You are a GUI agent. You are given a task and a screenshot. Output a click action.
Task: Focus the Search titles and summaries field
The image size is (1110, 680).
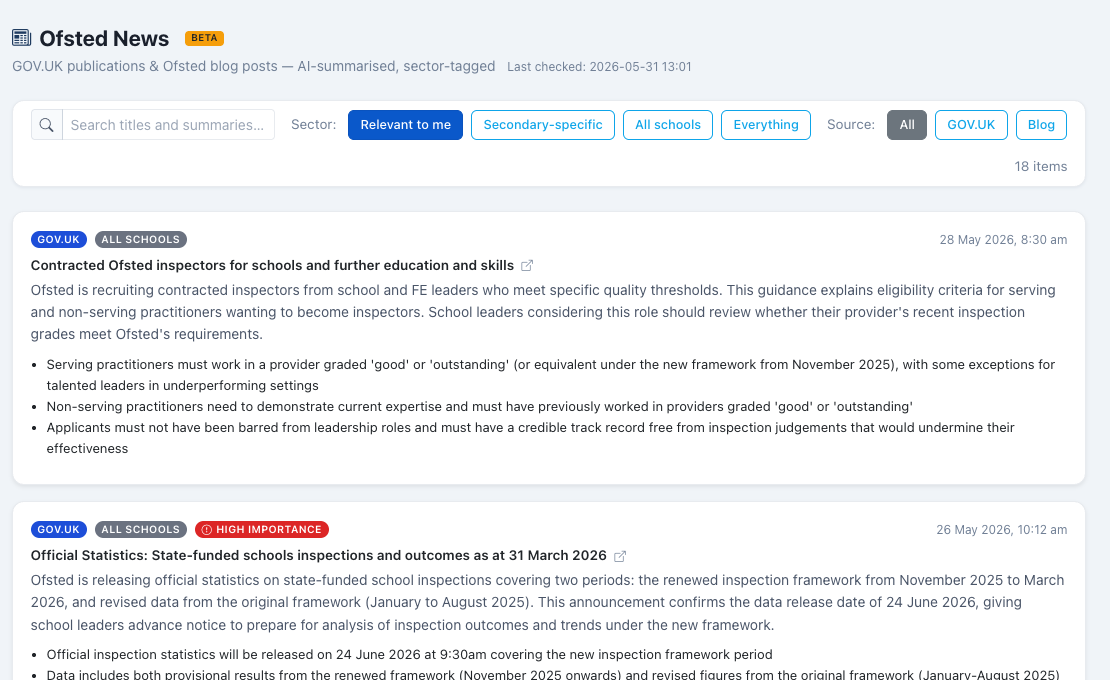pos(168,125)
